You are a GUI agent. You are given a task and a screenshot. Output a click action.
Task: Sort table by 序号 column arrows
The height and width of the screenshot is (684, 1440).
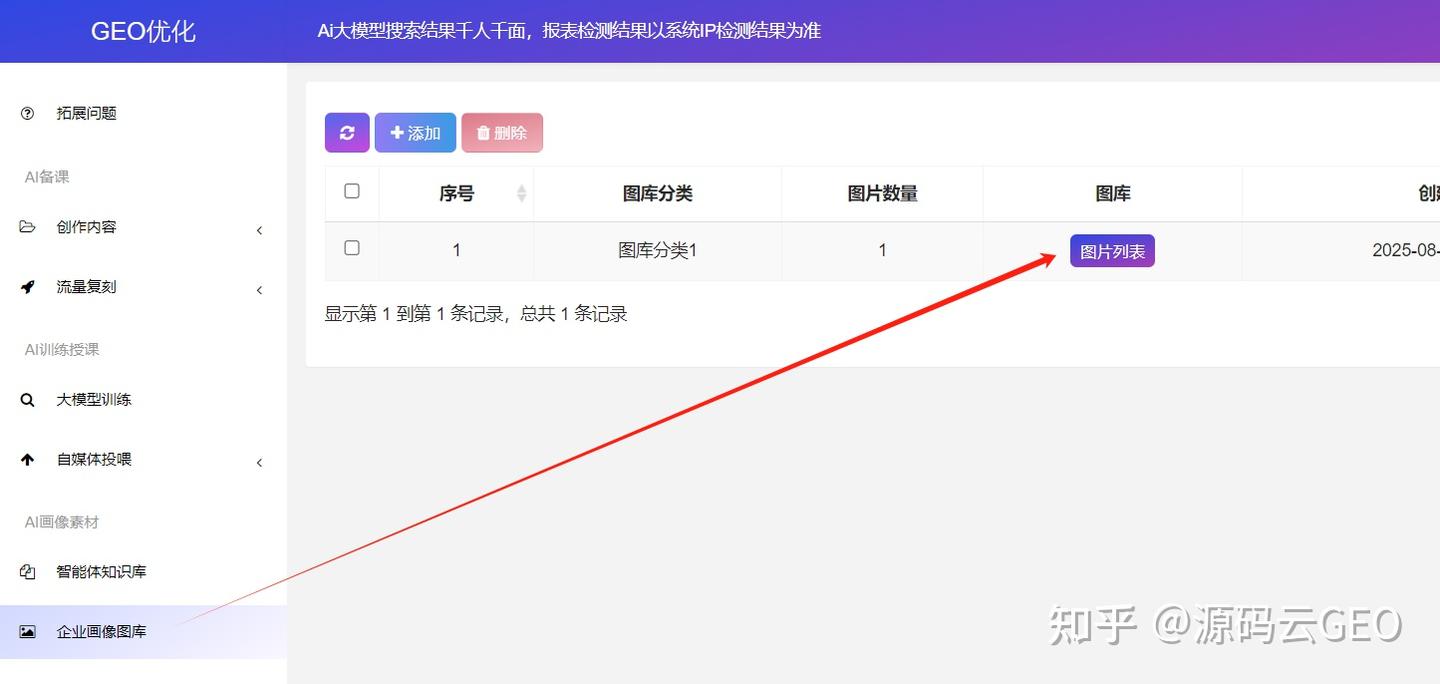coord(521,194)
